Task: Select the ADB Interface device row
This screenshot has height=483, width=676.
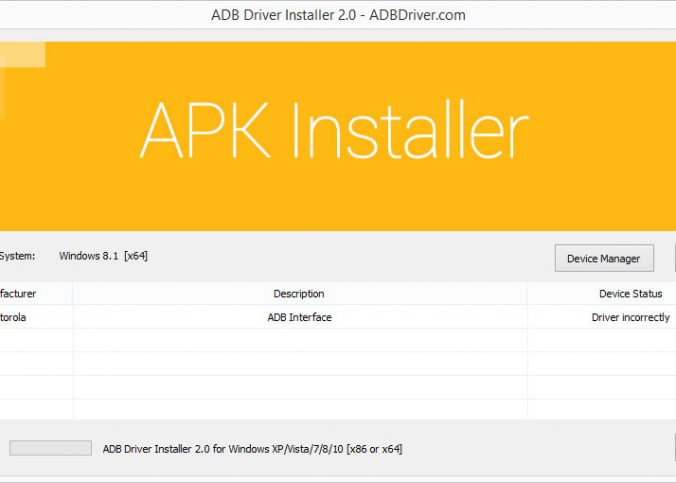Action: pos(299,317)
